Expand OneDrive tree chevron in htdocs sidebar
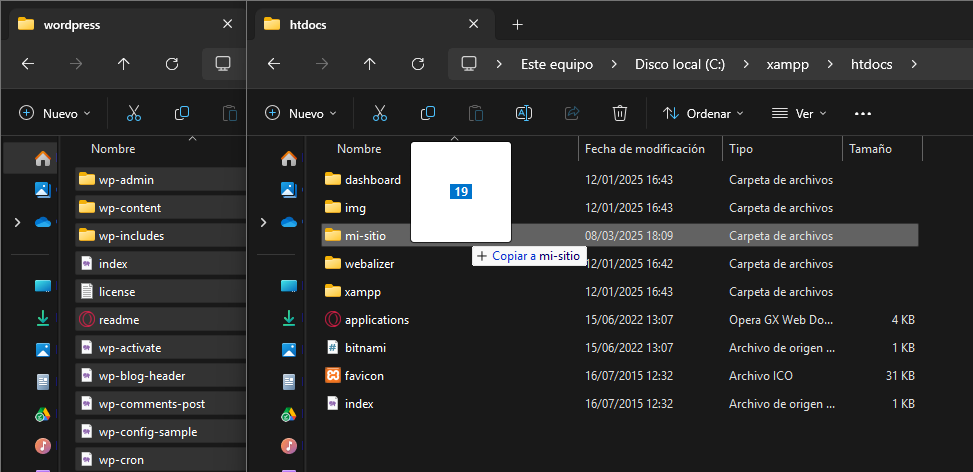The width and height of the screenshot is (973, 472). (x=263, y=222)
